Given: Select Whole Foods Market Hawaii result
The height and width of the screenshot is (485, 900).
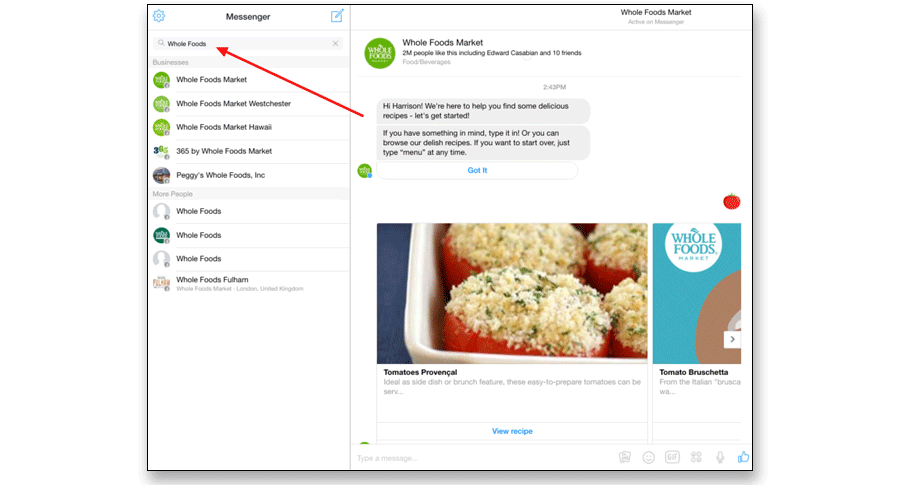Looking at the screenshot, I should (x=251, y=127).
